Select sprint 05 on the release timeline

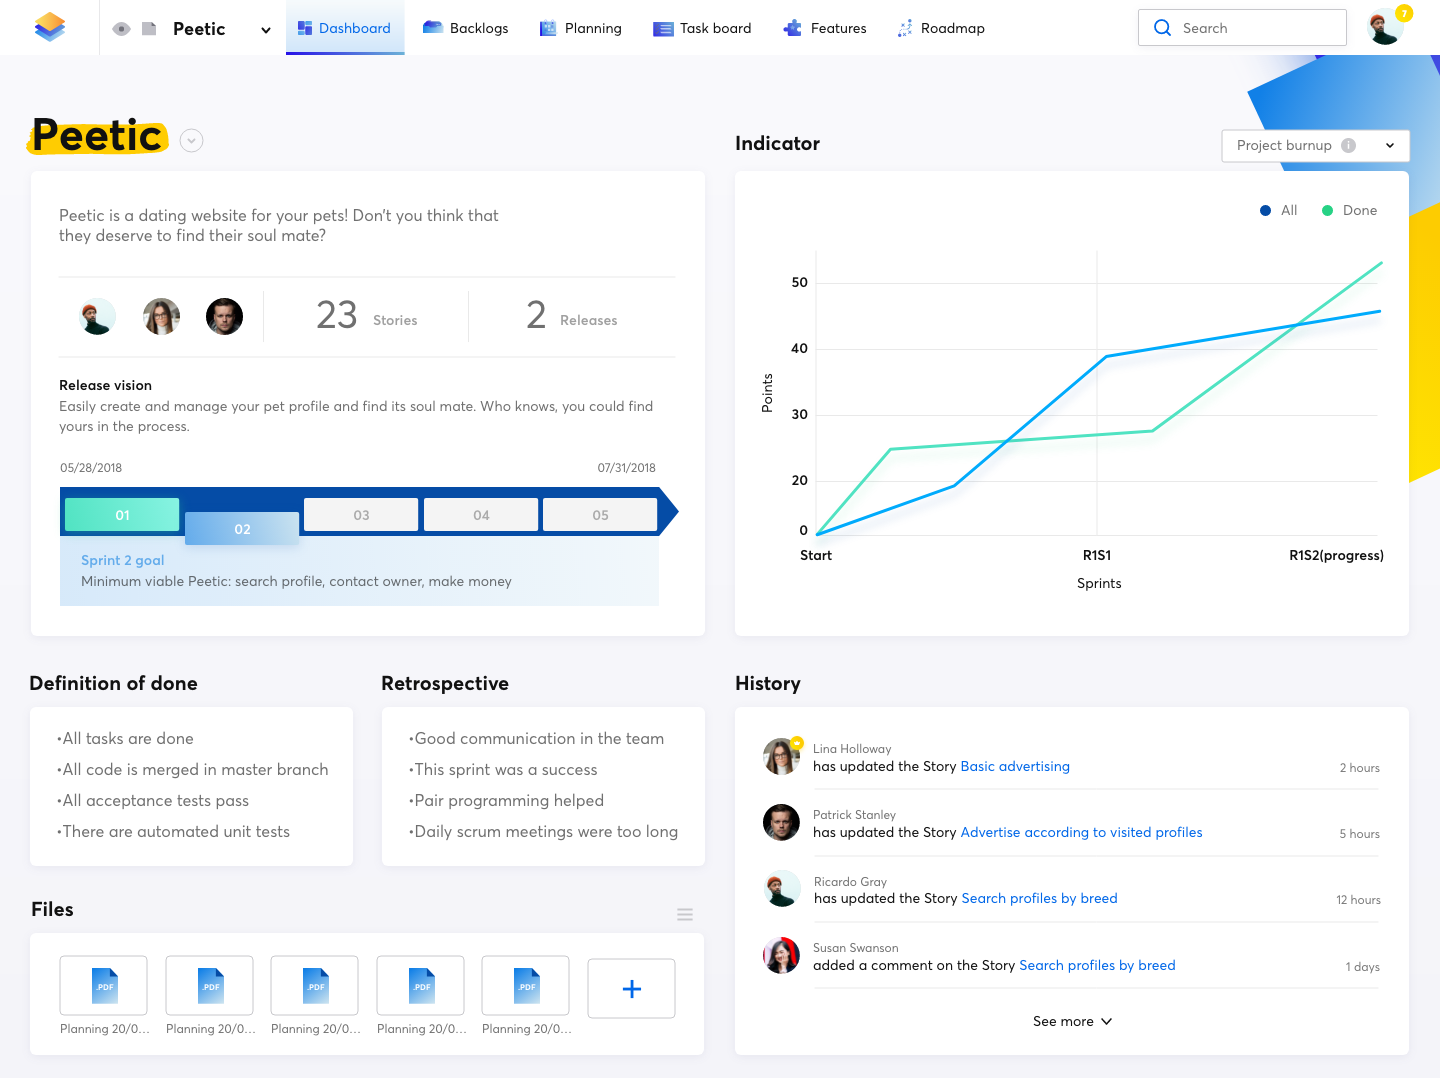coord(600,515)
